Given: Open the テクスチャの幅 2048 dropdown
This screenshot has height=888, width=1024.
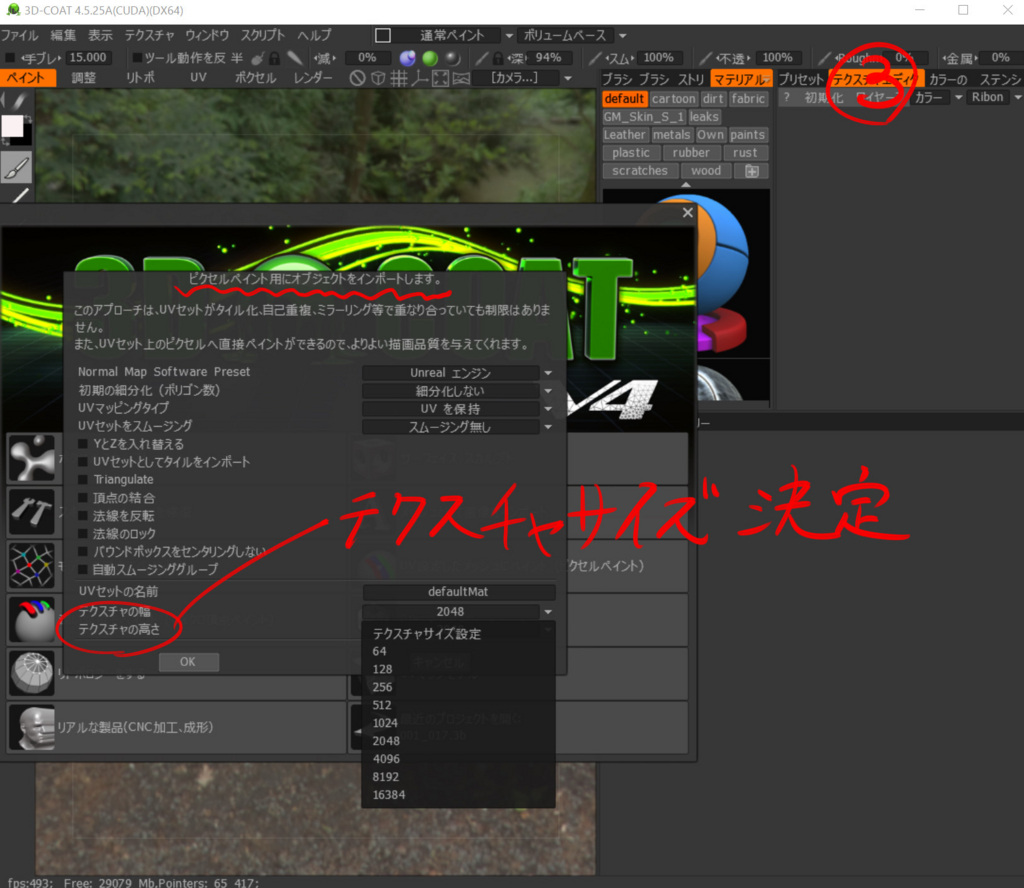Looking at the screenshot, I should click(x=458, y=612).
